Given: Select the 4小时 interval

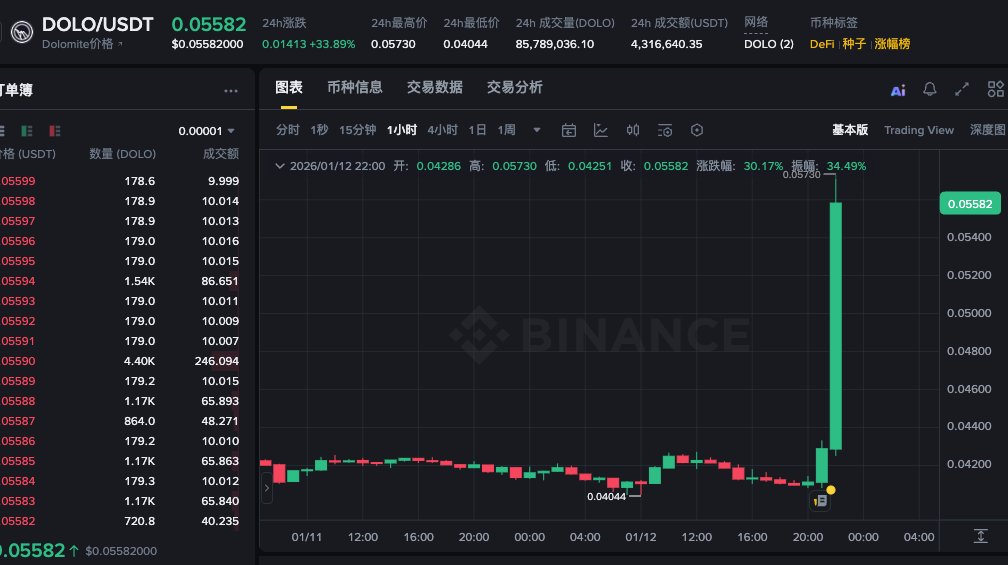Looking at the screenshot, I should click(442, 130).
